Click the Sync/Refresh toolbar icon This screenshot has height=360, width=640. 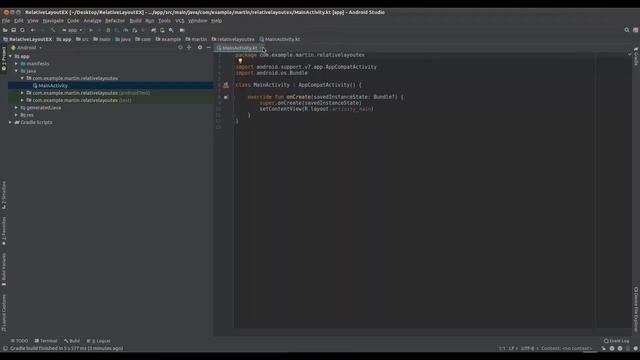[22, 30]
